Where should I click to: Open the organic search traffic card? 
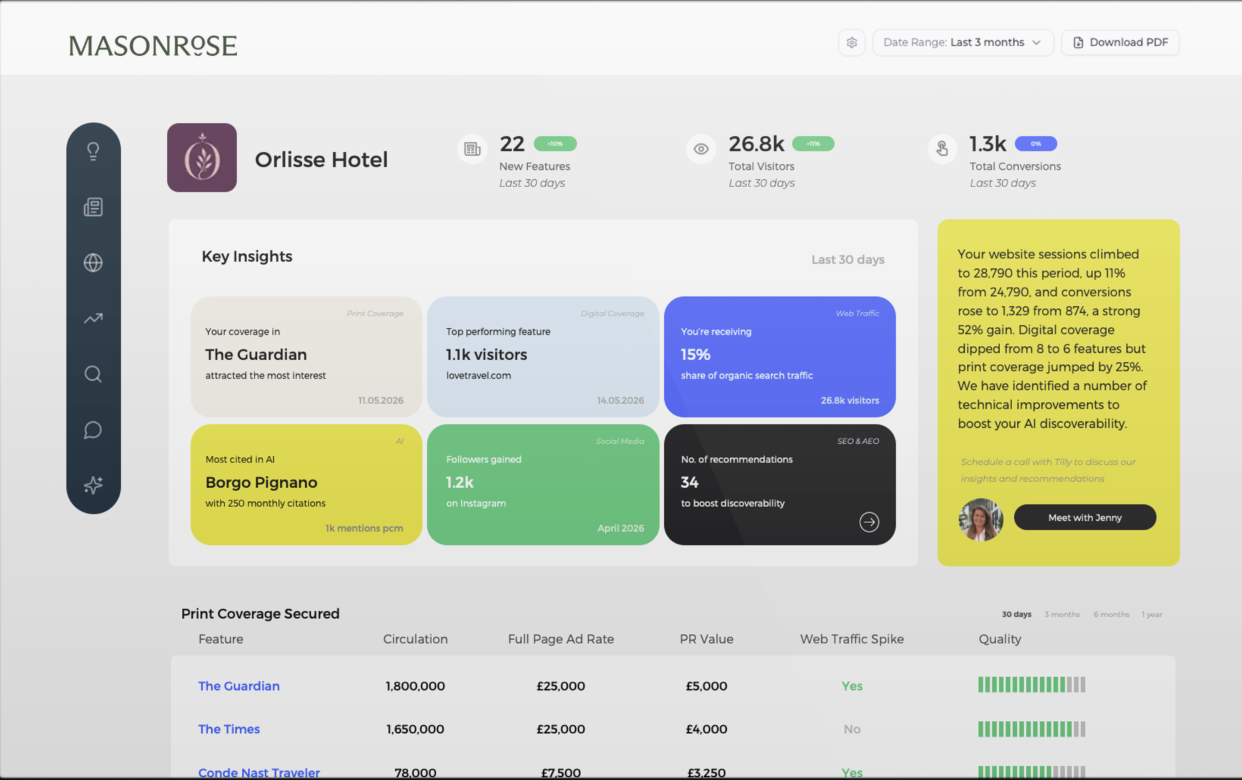[780, 356]
